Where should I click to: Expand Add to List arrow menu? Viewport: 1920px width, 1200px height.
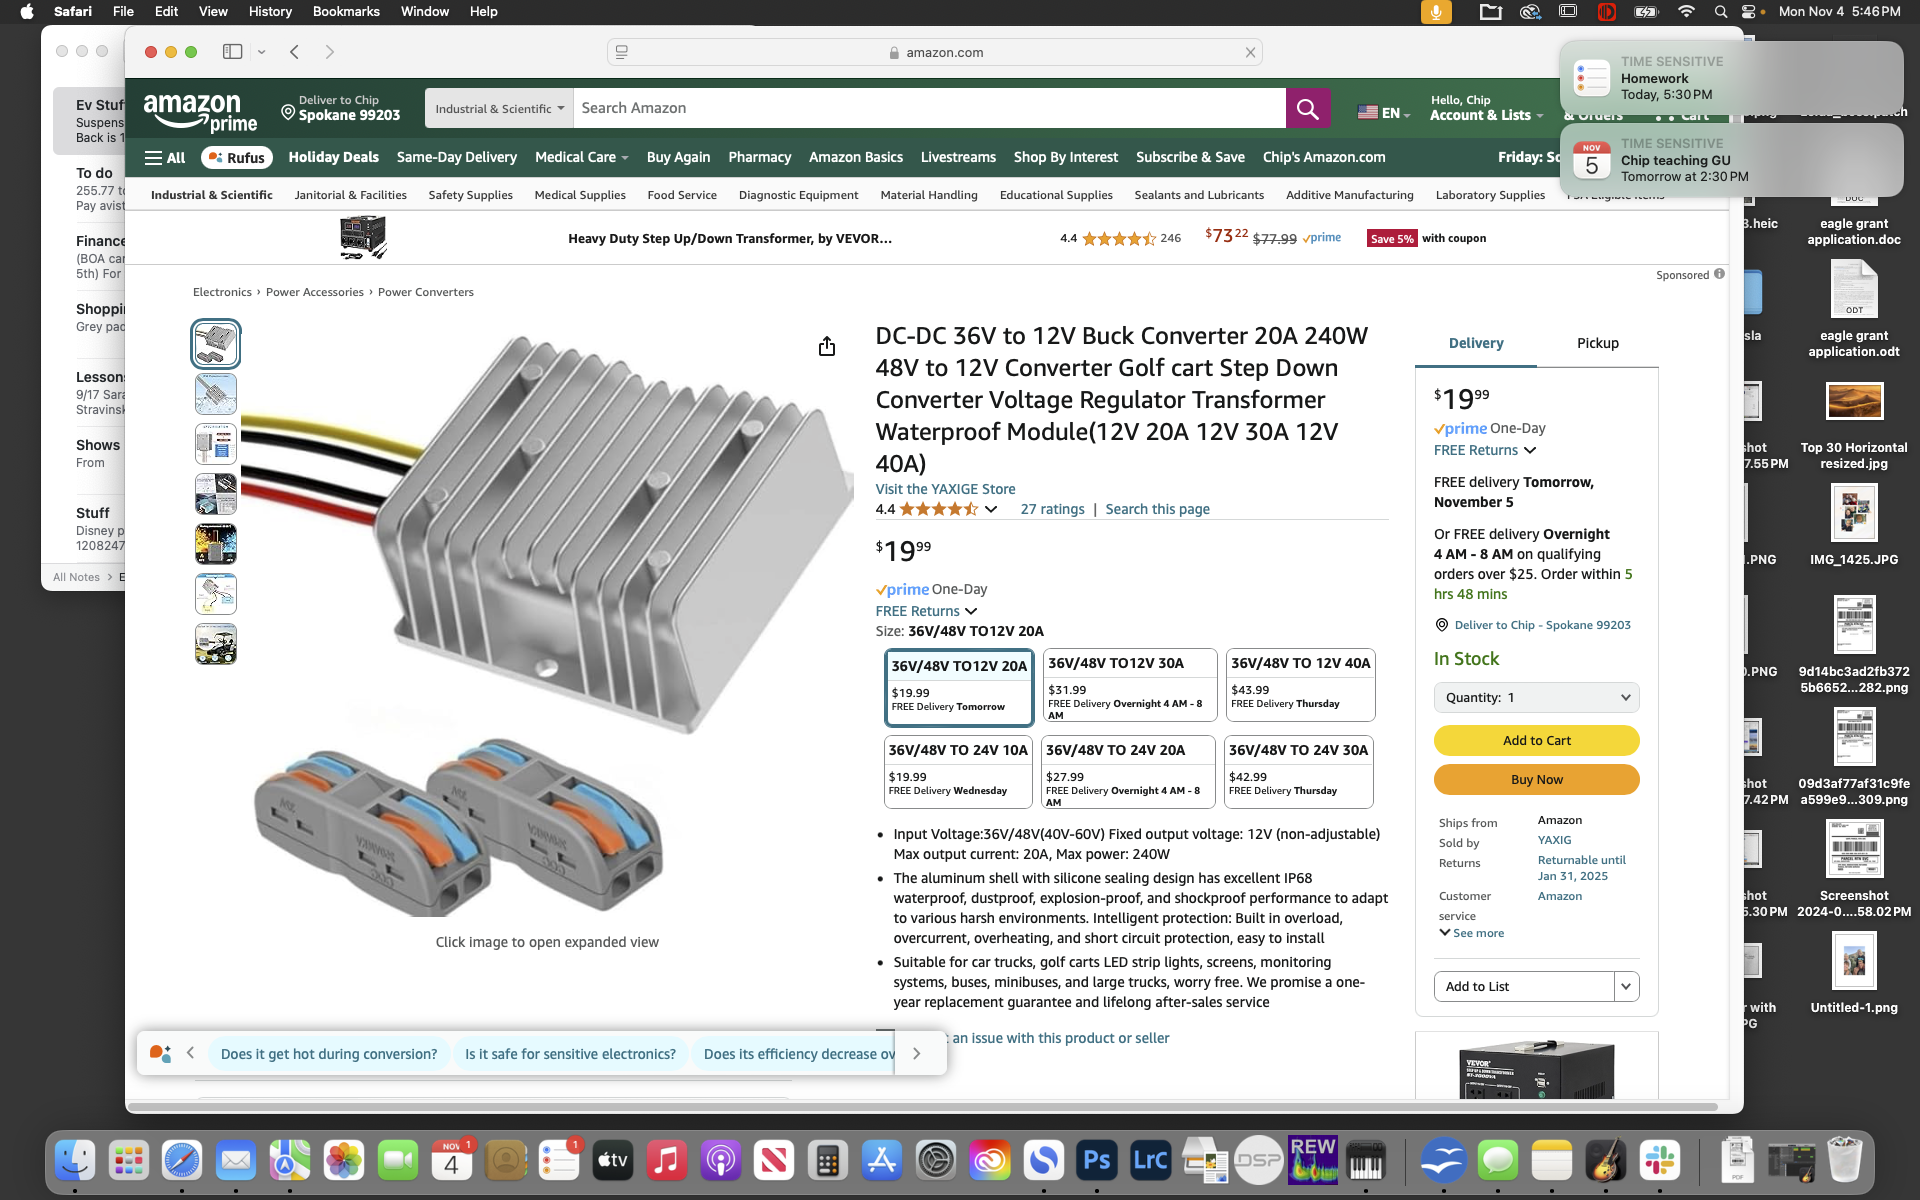pyautogui.click(x=1626, y=986)
